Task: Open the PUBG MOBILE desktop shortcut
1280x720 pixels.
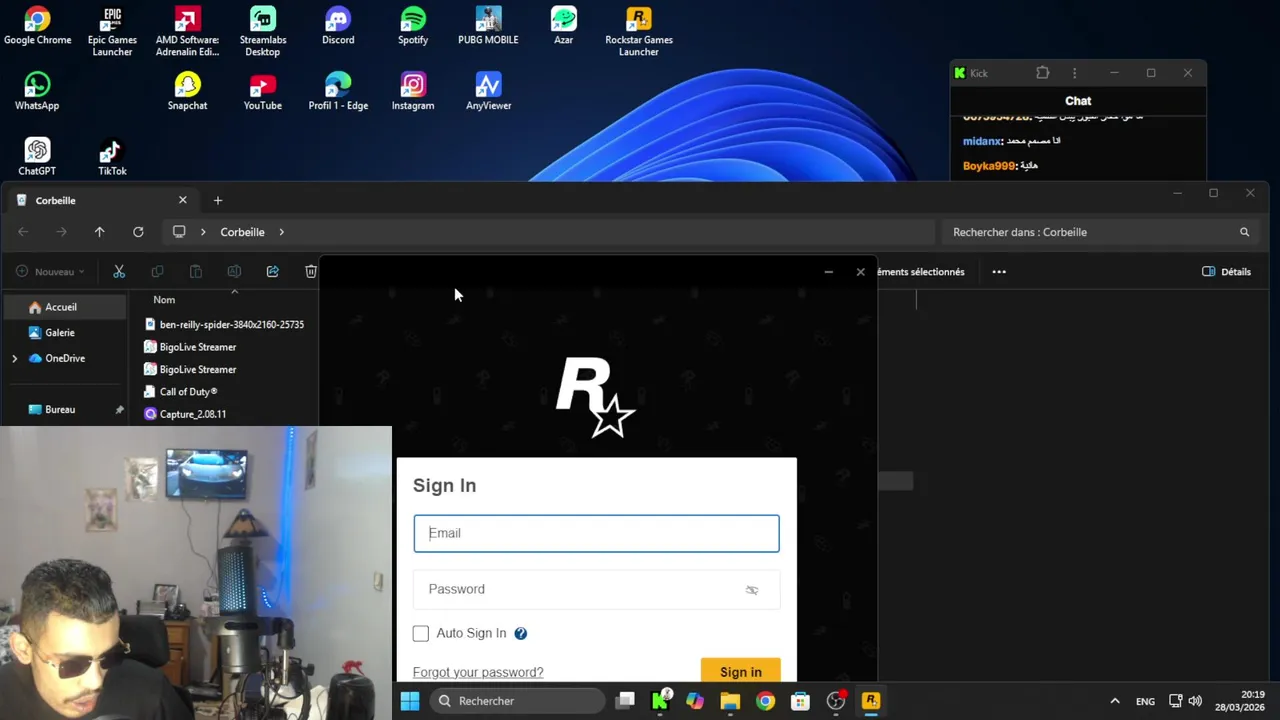Action: pyautogui.click(x=488, y=27)
